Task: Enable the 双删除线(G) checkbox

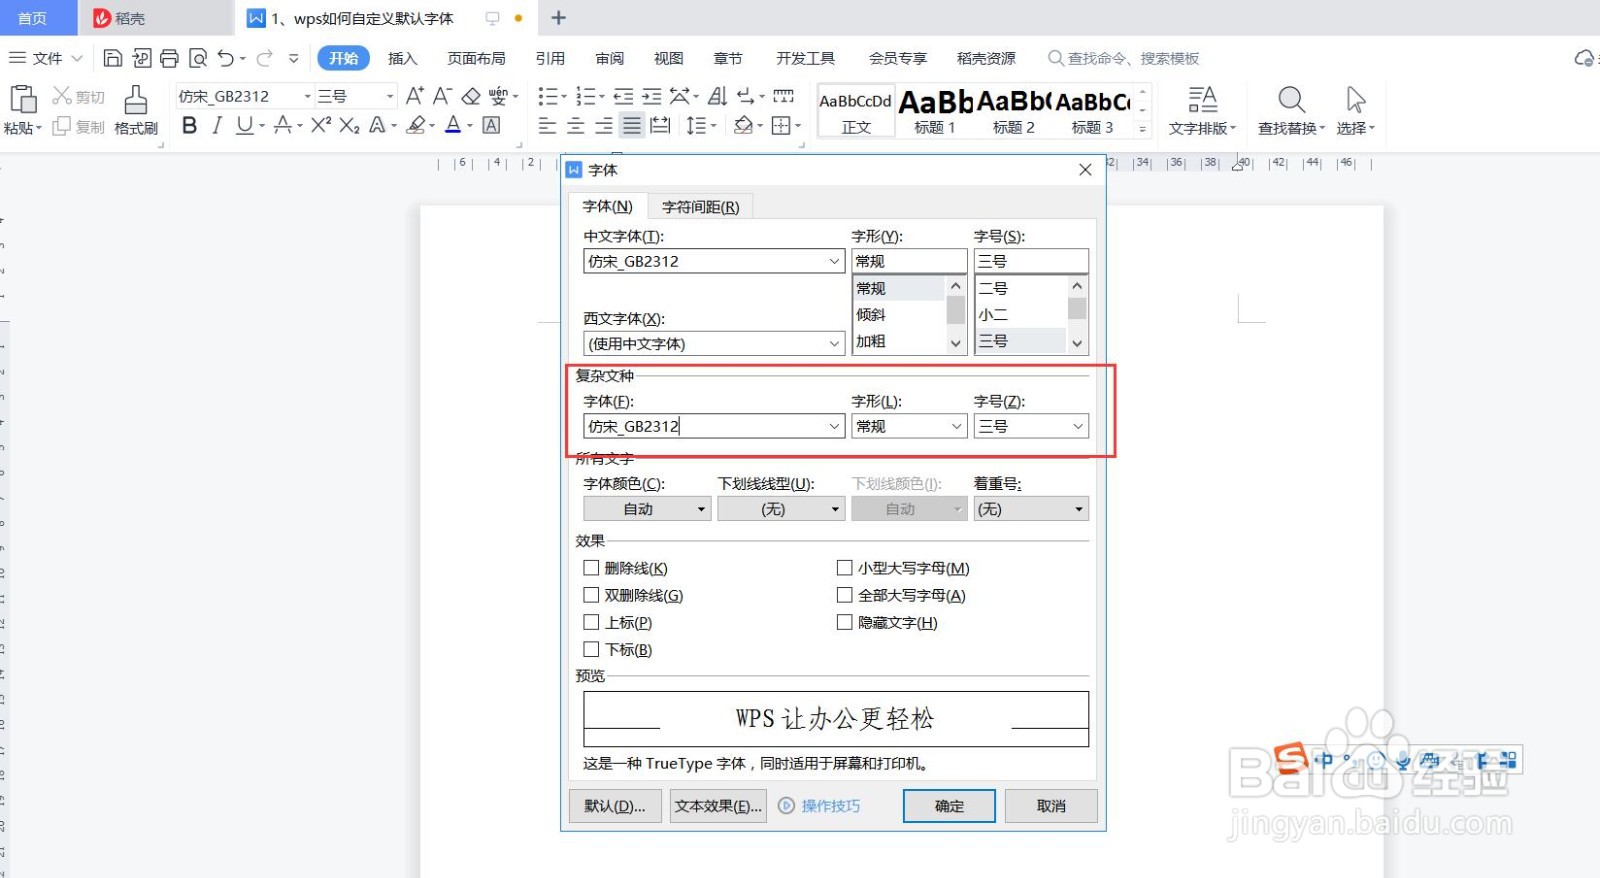Action: (x=591, y=595)
